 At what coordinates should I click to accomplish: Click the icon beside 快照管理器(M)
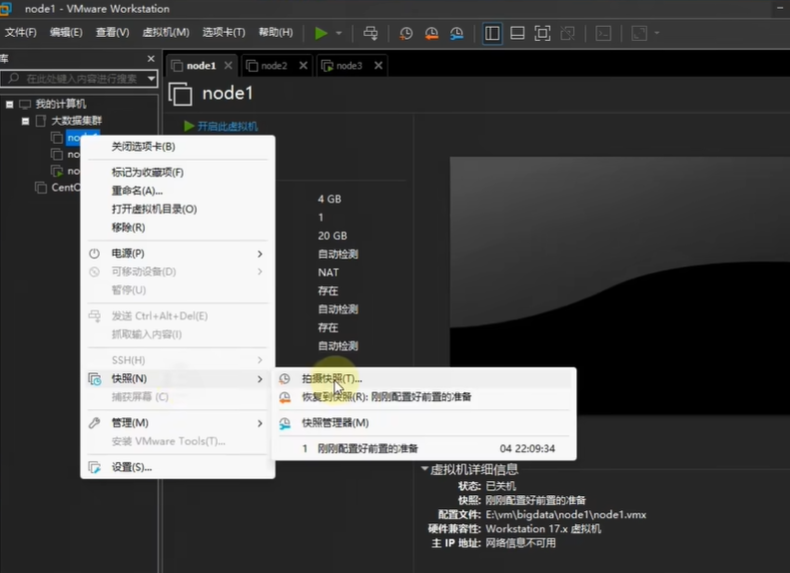coord(285,423)
